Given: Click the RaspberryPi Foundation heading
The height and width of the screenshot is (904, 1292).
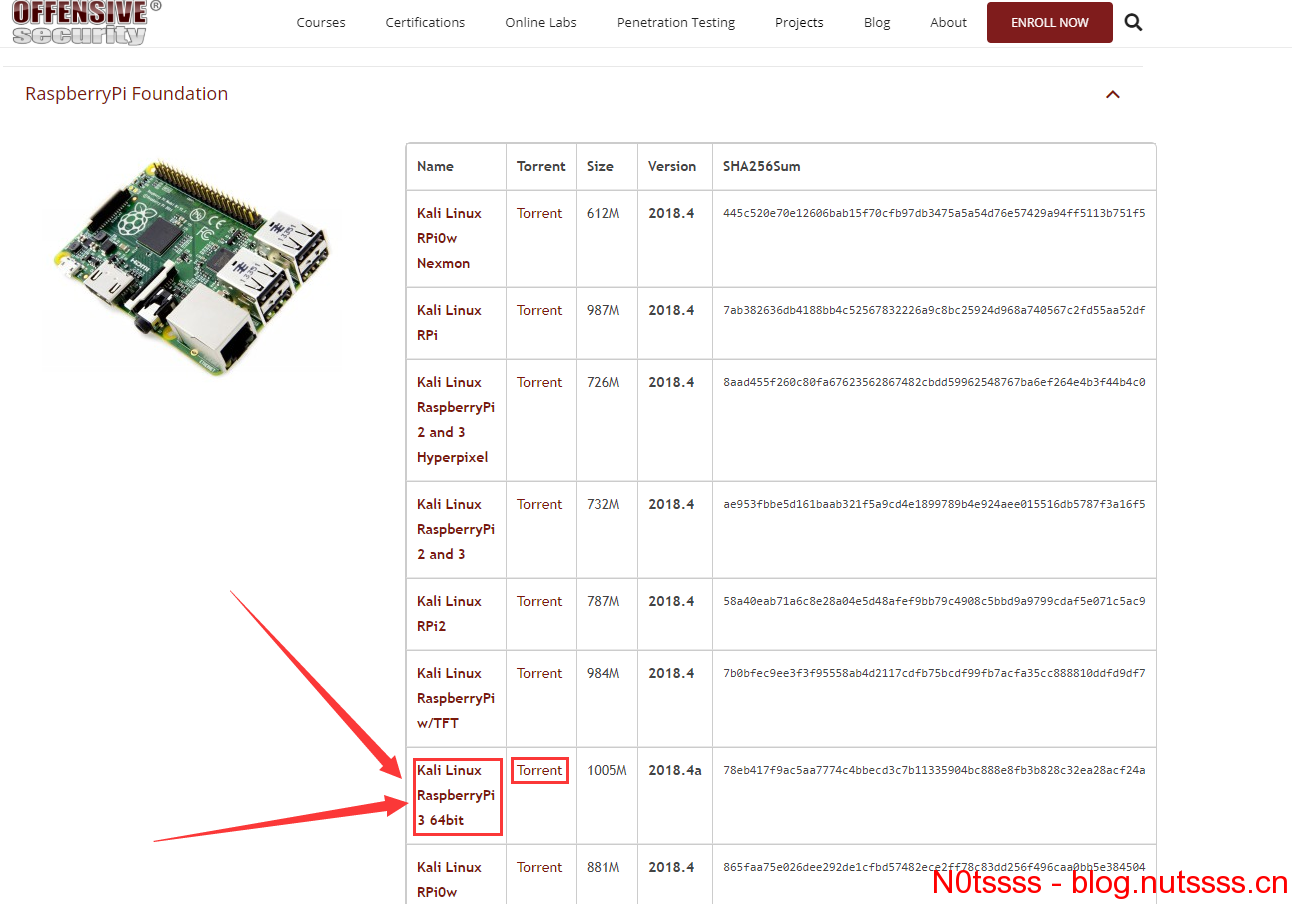Looking at the screenshot, I should point(126,94).
